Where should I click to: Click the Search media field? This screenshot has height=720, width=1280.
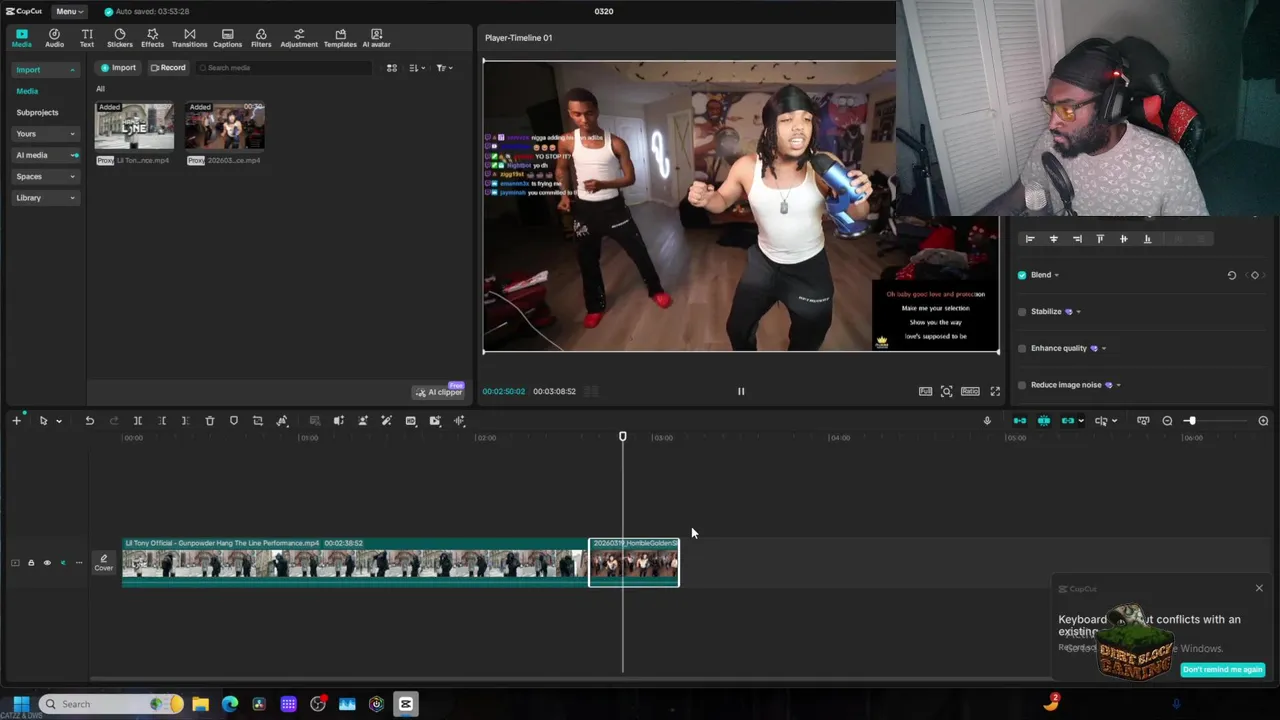click(283, 68)
